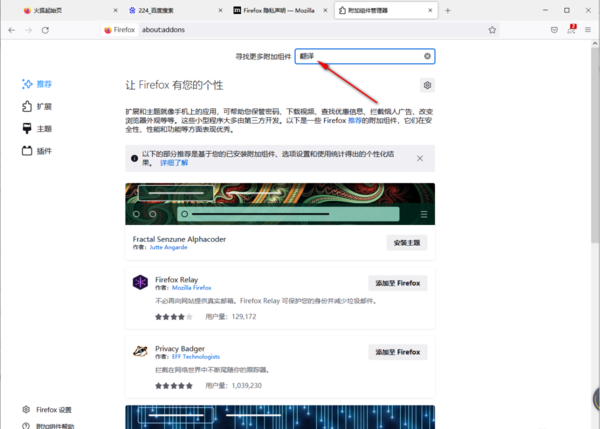Close the Firefox 隐私声明 tab

[325, 10]
